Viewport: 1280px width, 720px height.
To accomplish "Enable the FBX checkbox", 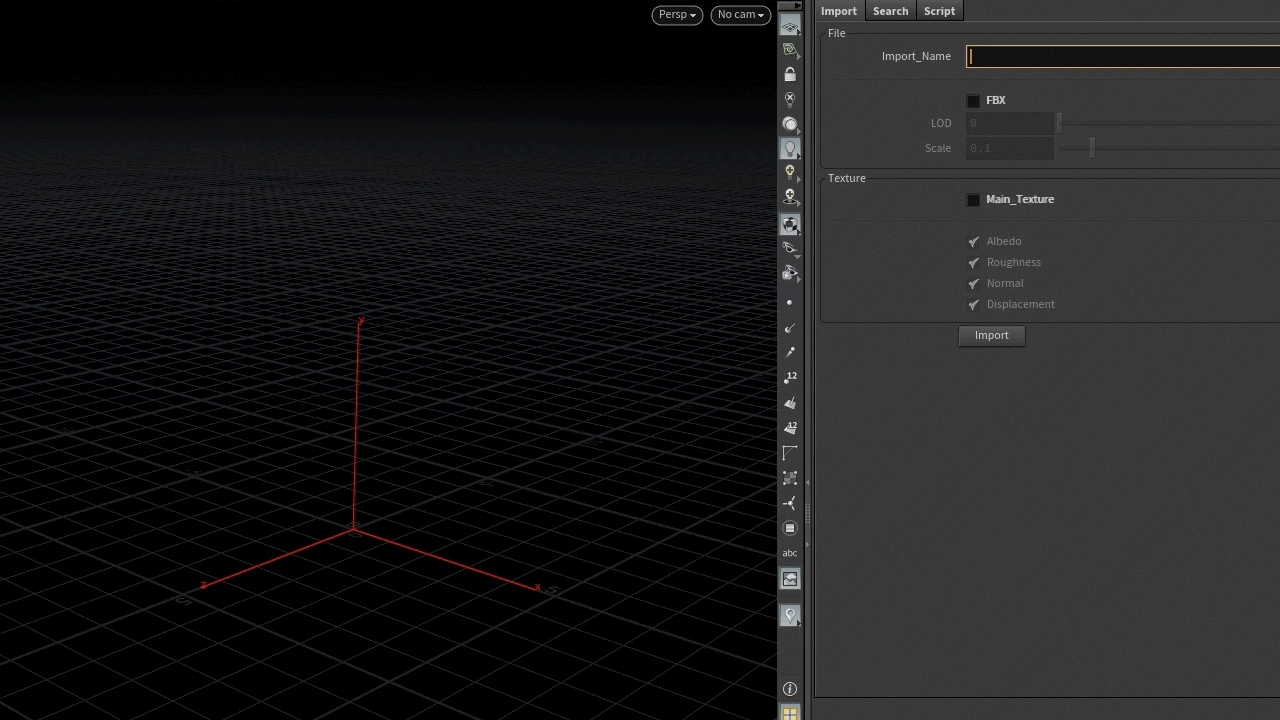I will [973, 101].
